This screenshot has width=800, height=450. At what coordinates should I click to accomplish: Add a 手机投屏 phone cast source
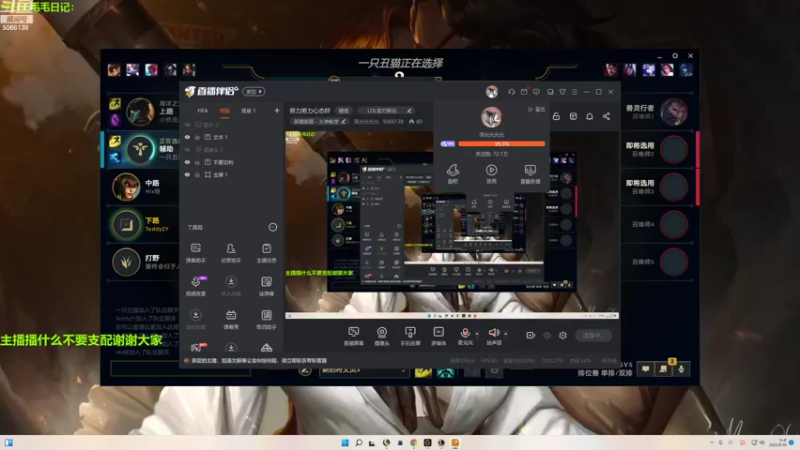click(x=410, y=336)
